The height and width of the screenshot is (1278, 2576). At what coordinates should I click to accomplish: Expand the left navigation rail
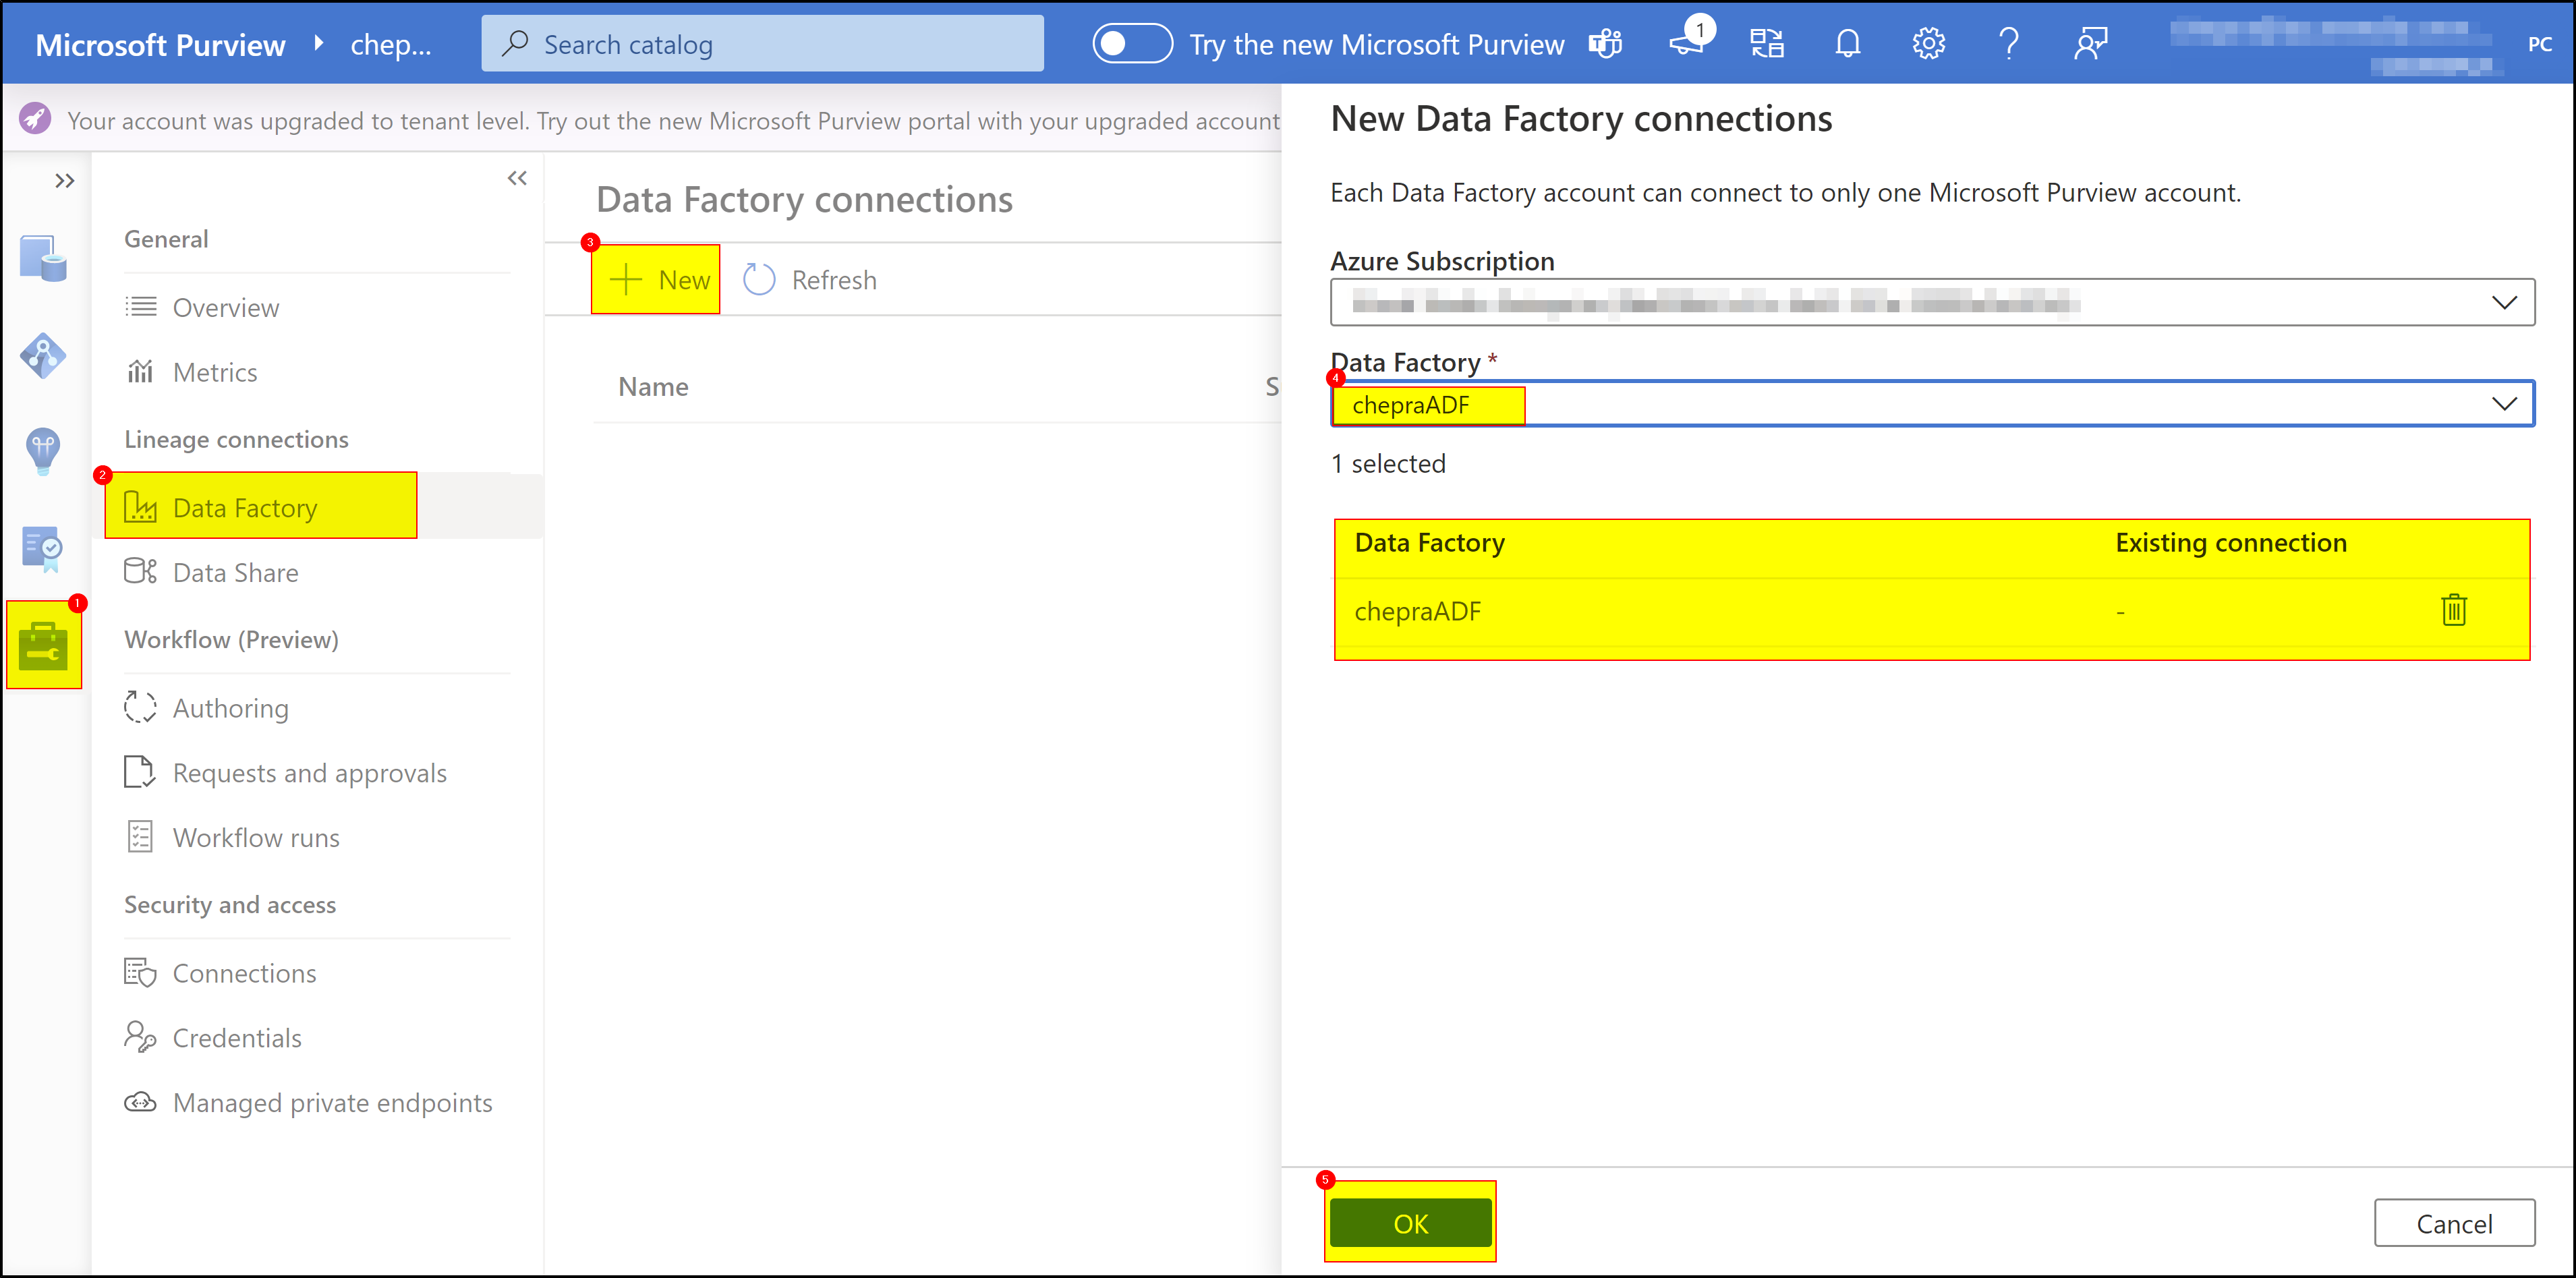pyautogui.click(x=65, y=181)
